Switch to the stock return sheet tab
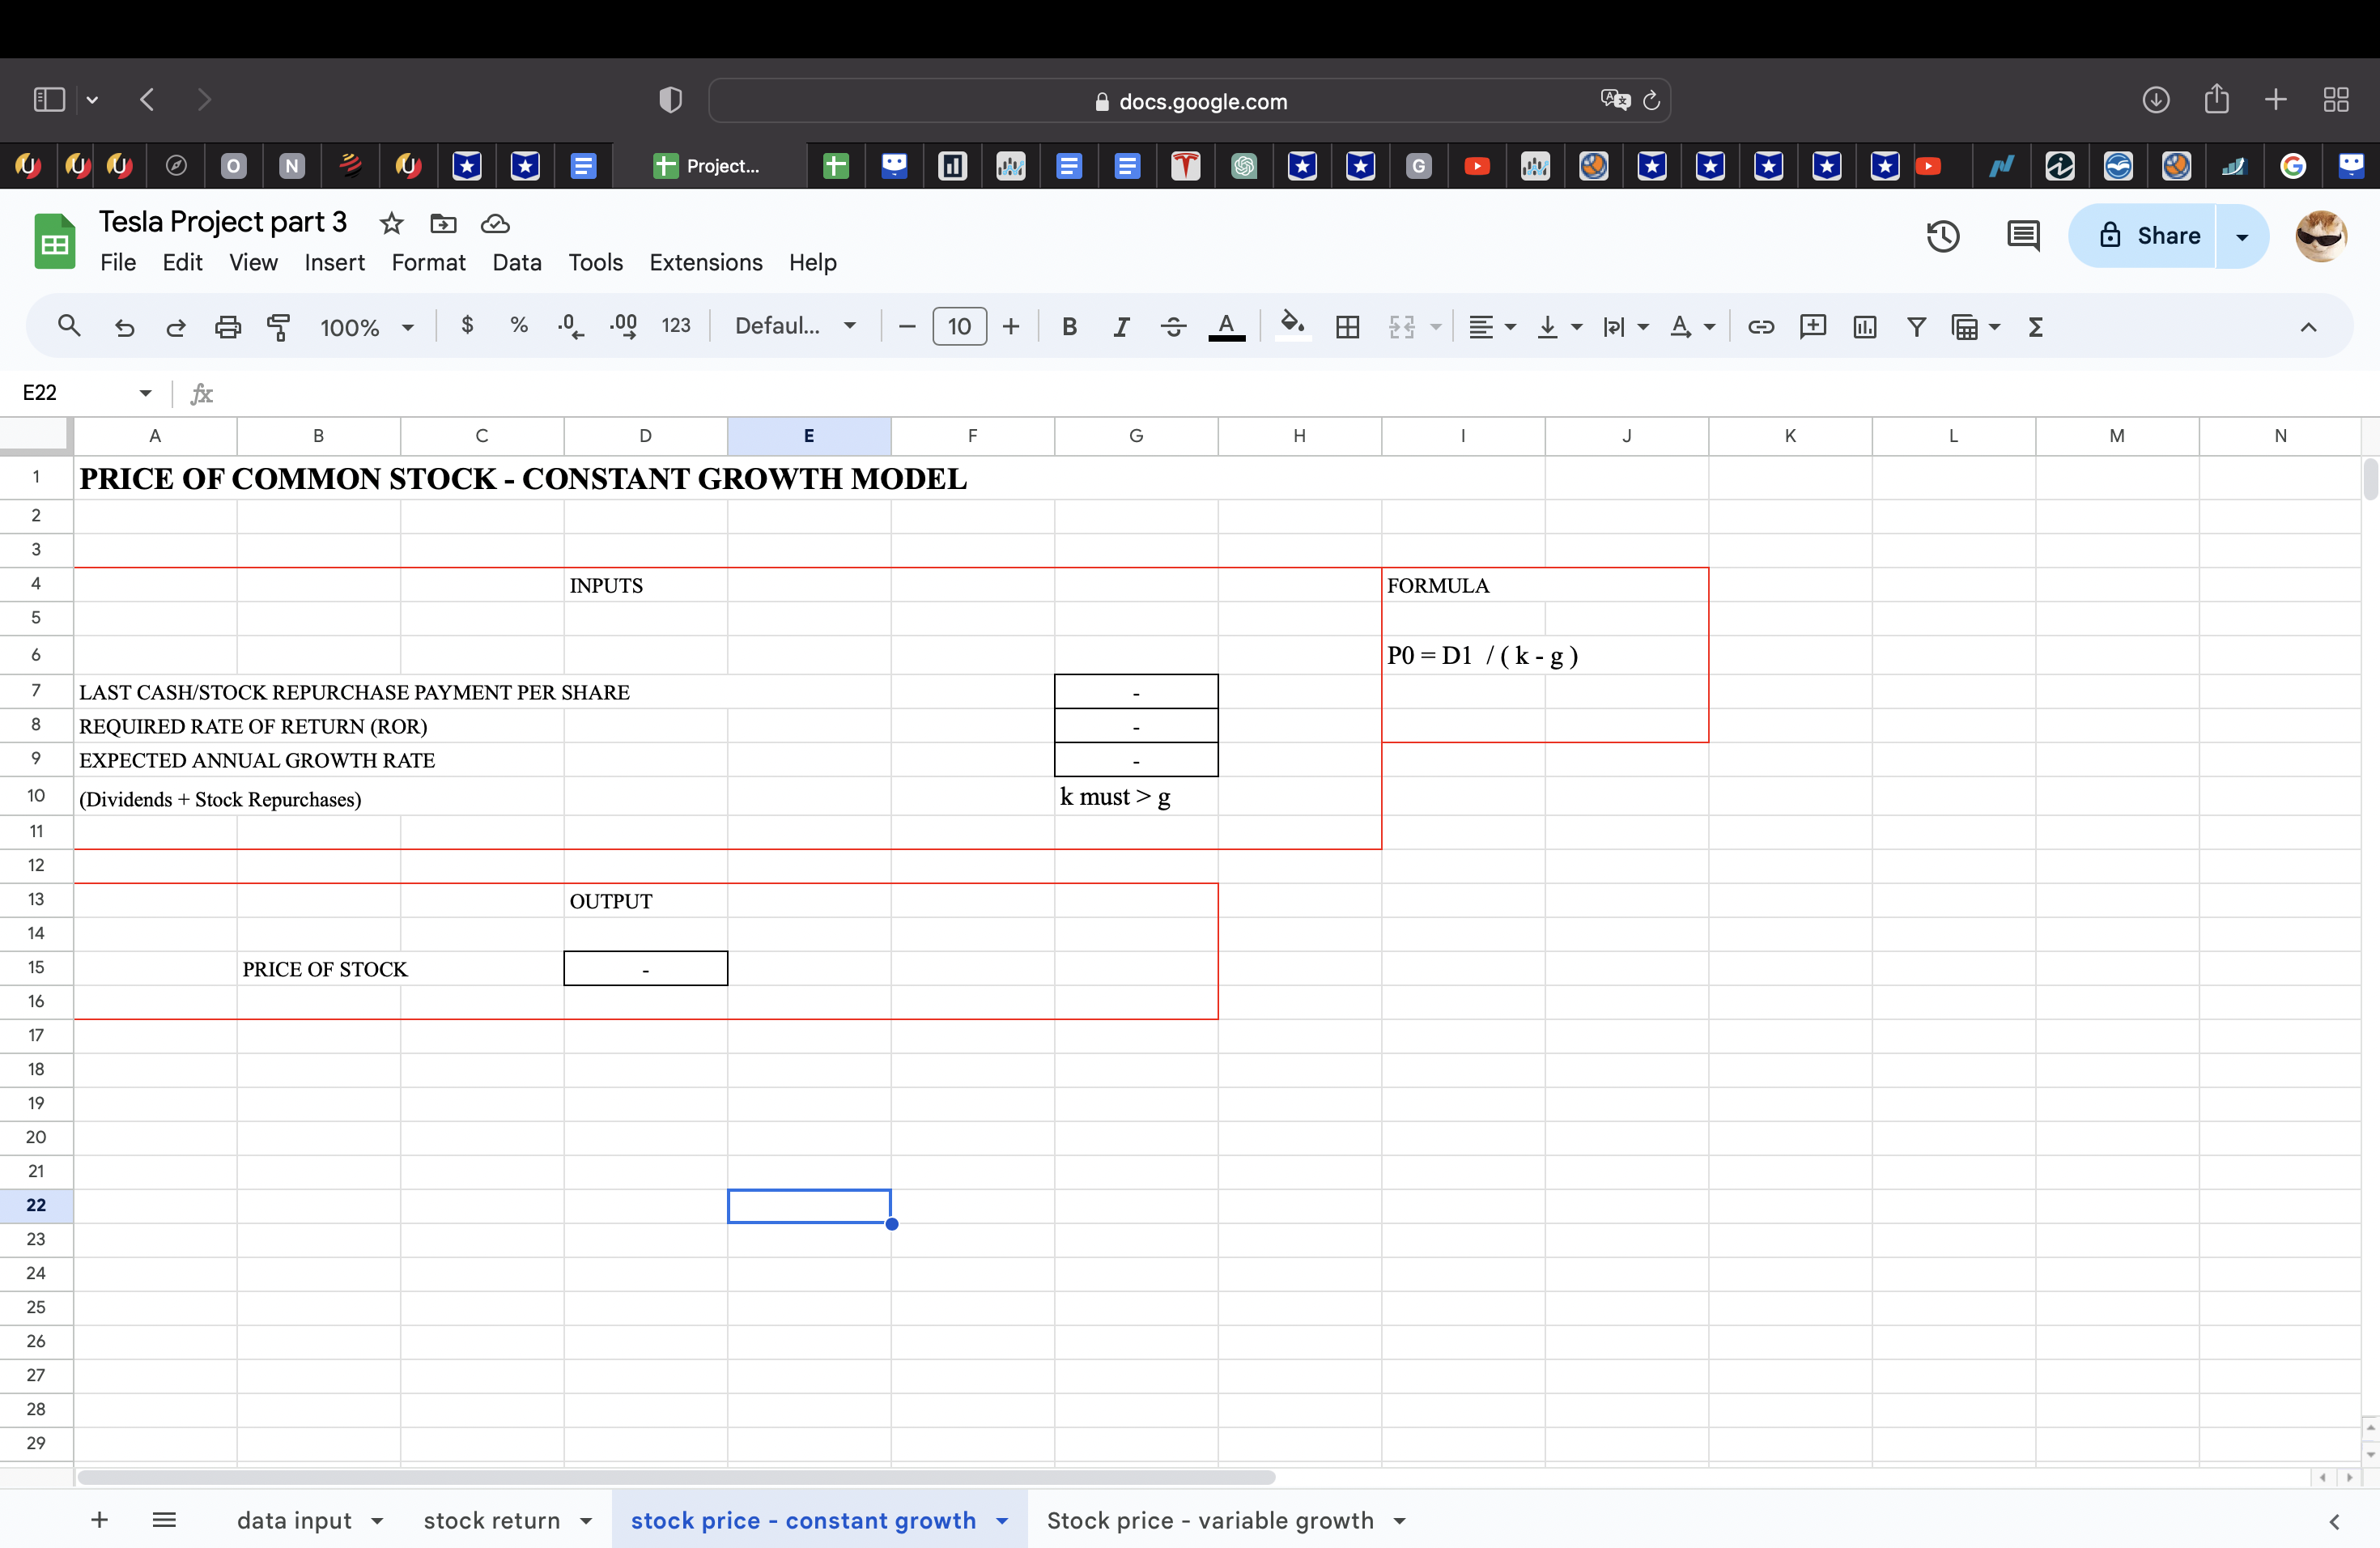 click(x=491, y=1520)
